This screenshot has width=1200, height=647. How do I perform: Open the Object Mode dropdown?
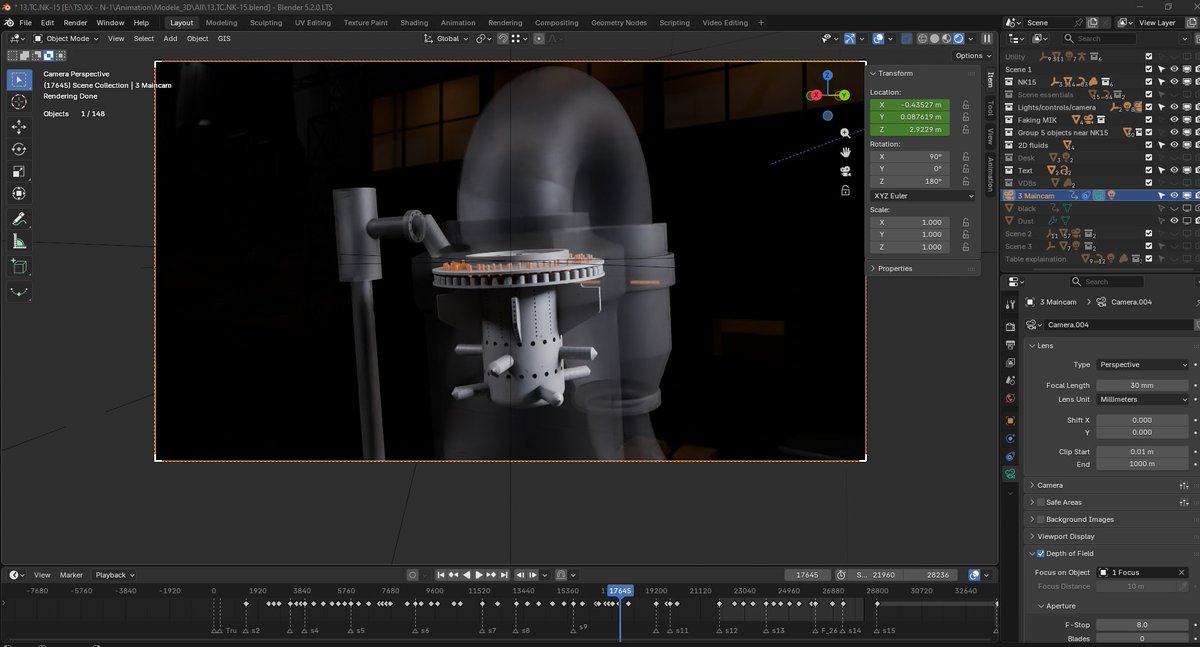(x=66, y=38)
